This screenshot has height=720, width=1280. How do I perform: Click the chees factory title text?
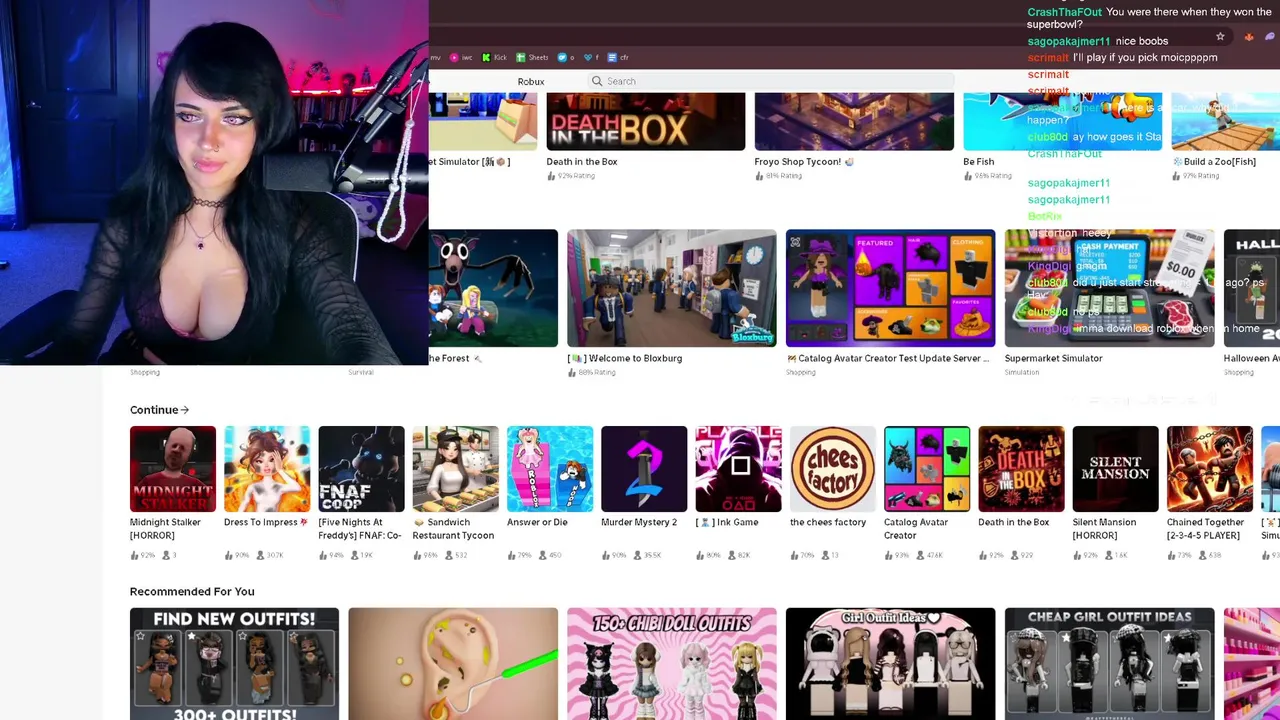click(x=828, y=522)
